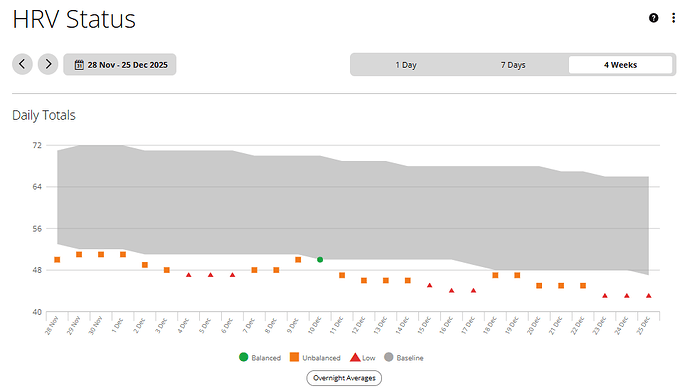Click the 40 y-axis label

(37, 312)
